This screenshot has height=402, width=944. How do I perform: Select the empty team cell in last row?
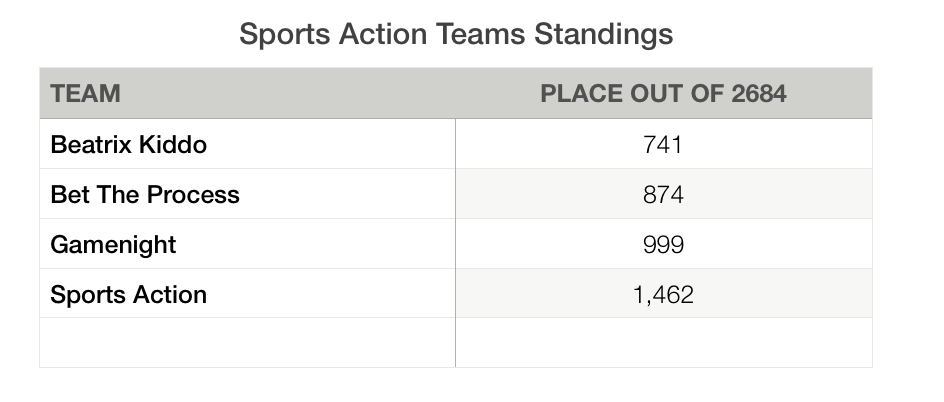(x=247, y=342)
